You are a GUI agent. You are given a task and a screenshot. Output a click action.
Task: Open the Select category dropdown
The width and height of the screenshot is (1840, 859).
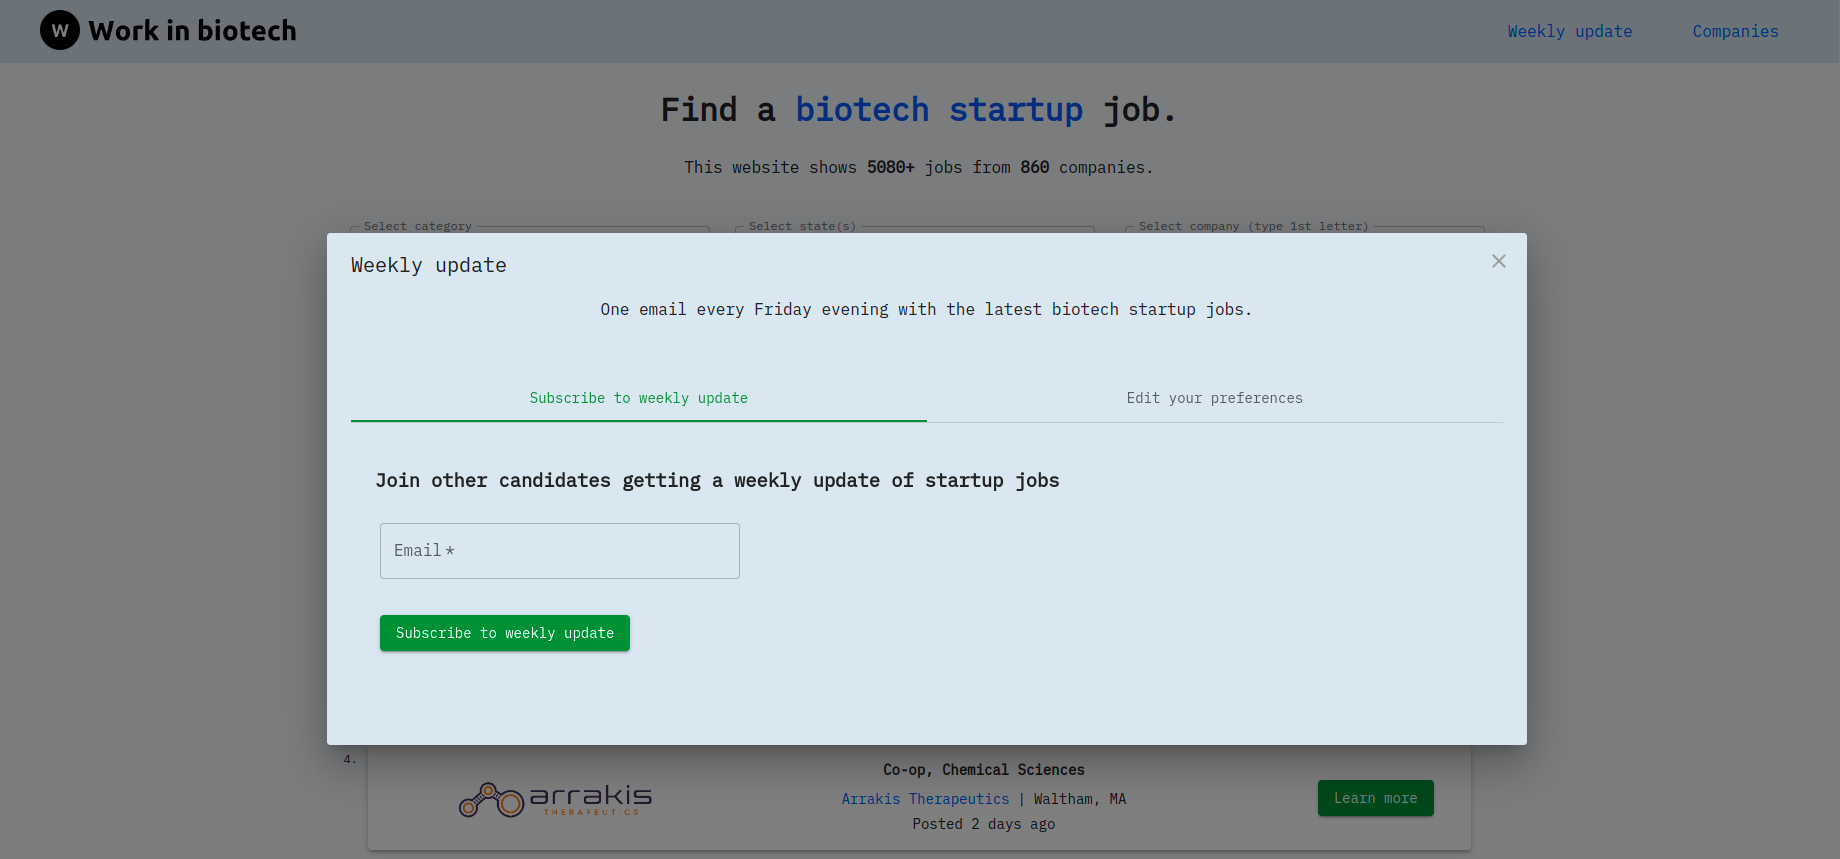coord(530,229)
